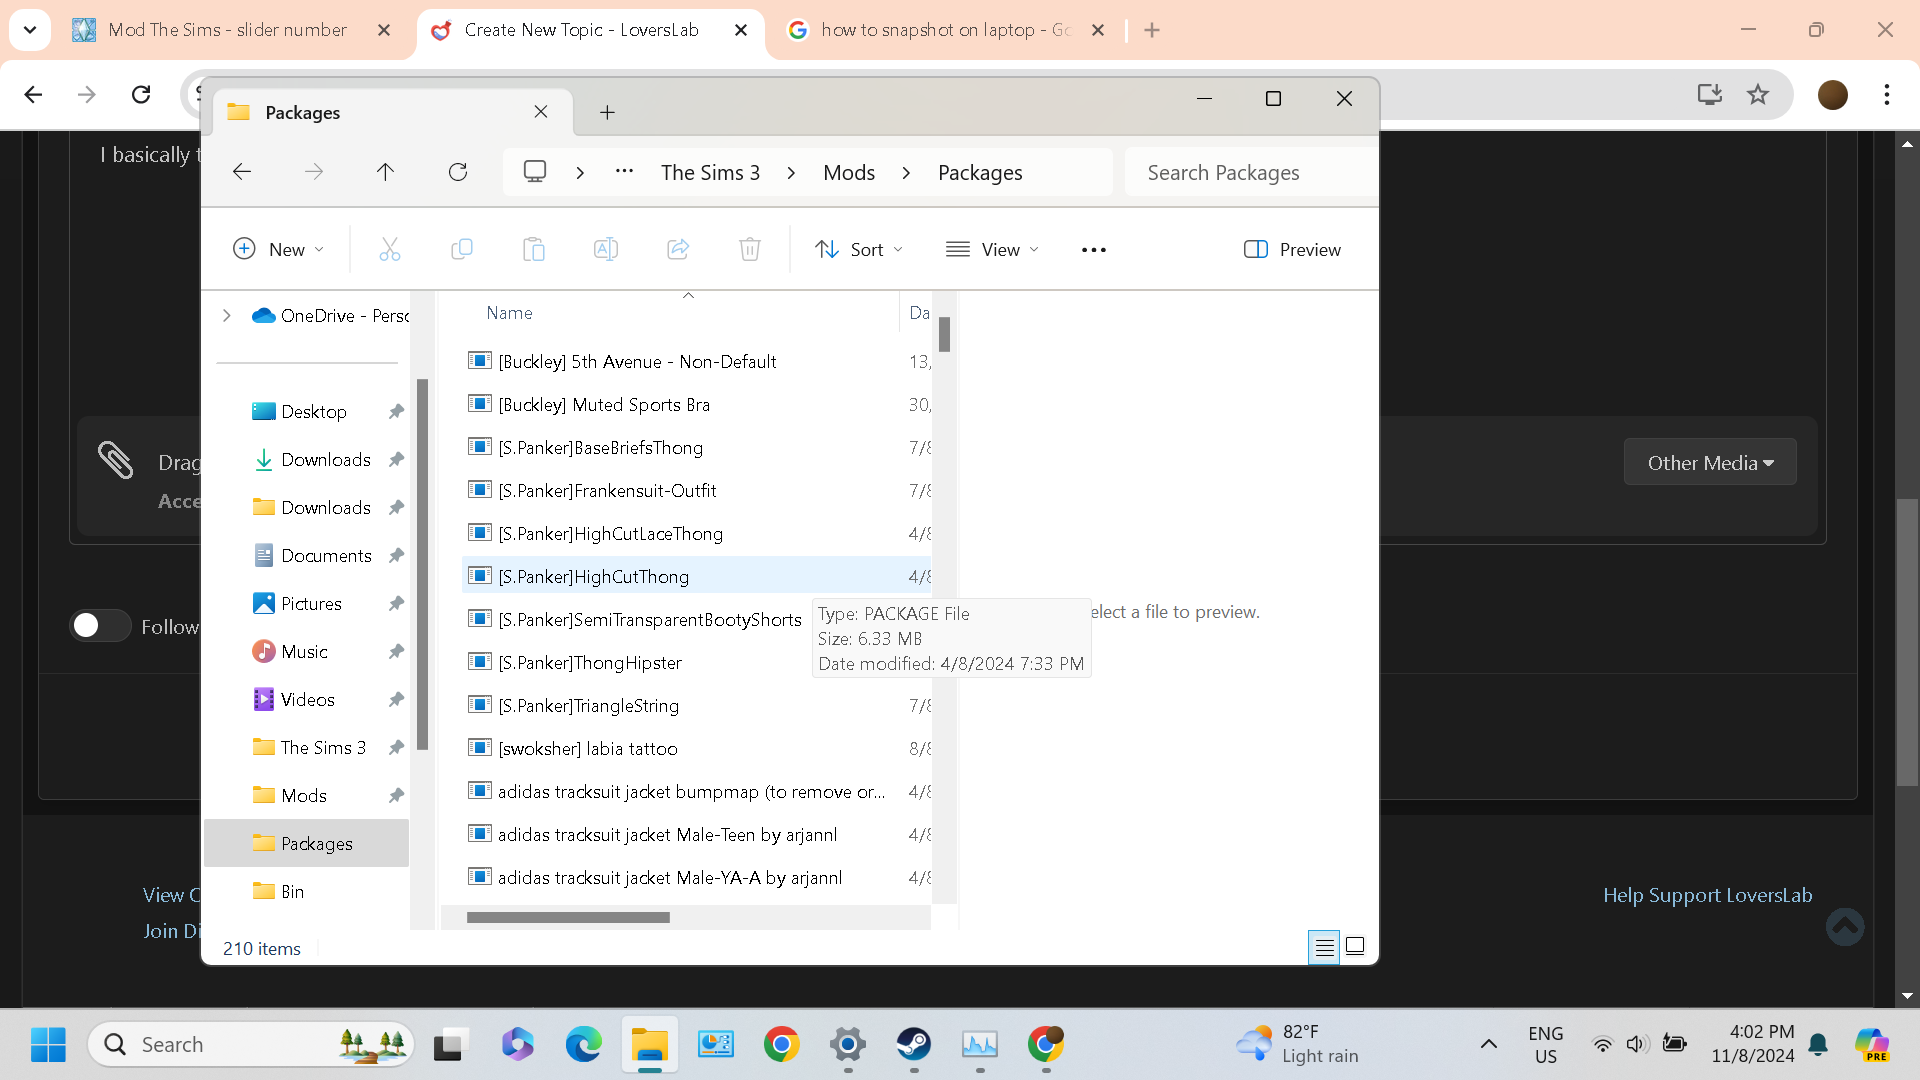Show hidden system tray icons
The width and height of the screenshot is (1920, 1080).
[1489, 1044]
